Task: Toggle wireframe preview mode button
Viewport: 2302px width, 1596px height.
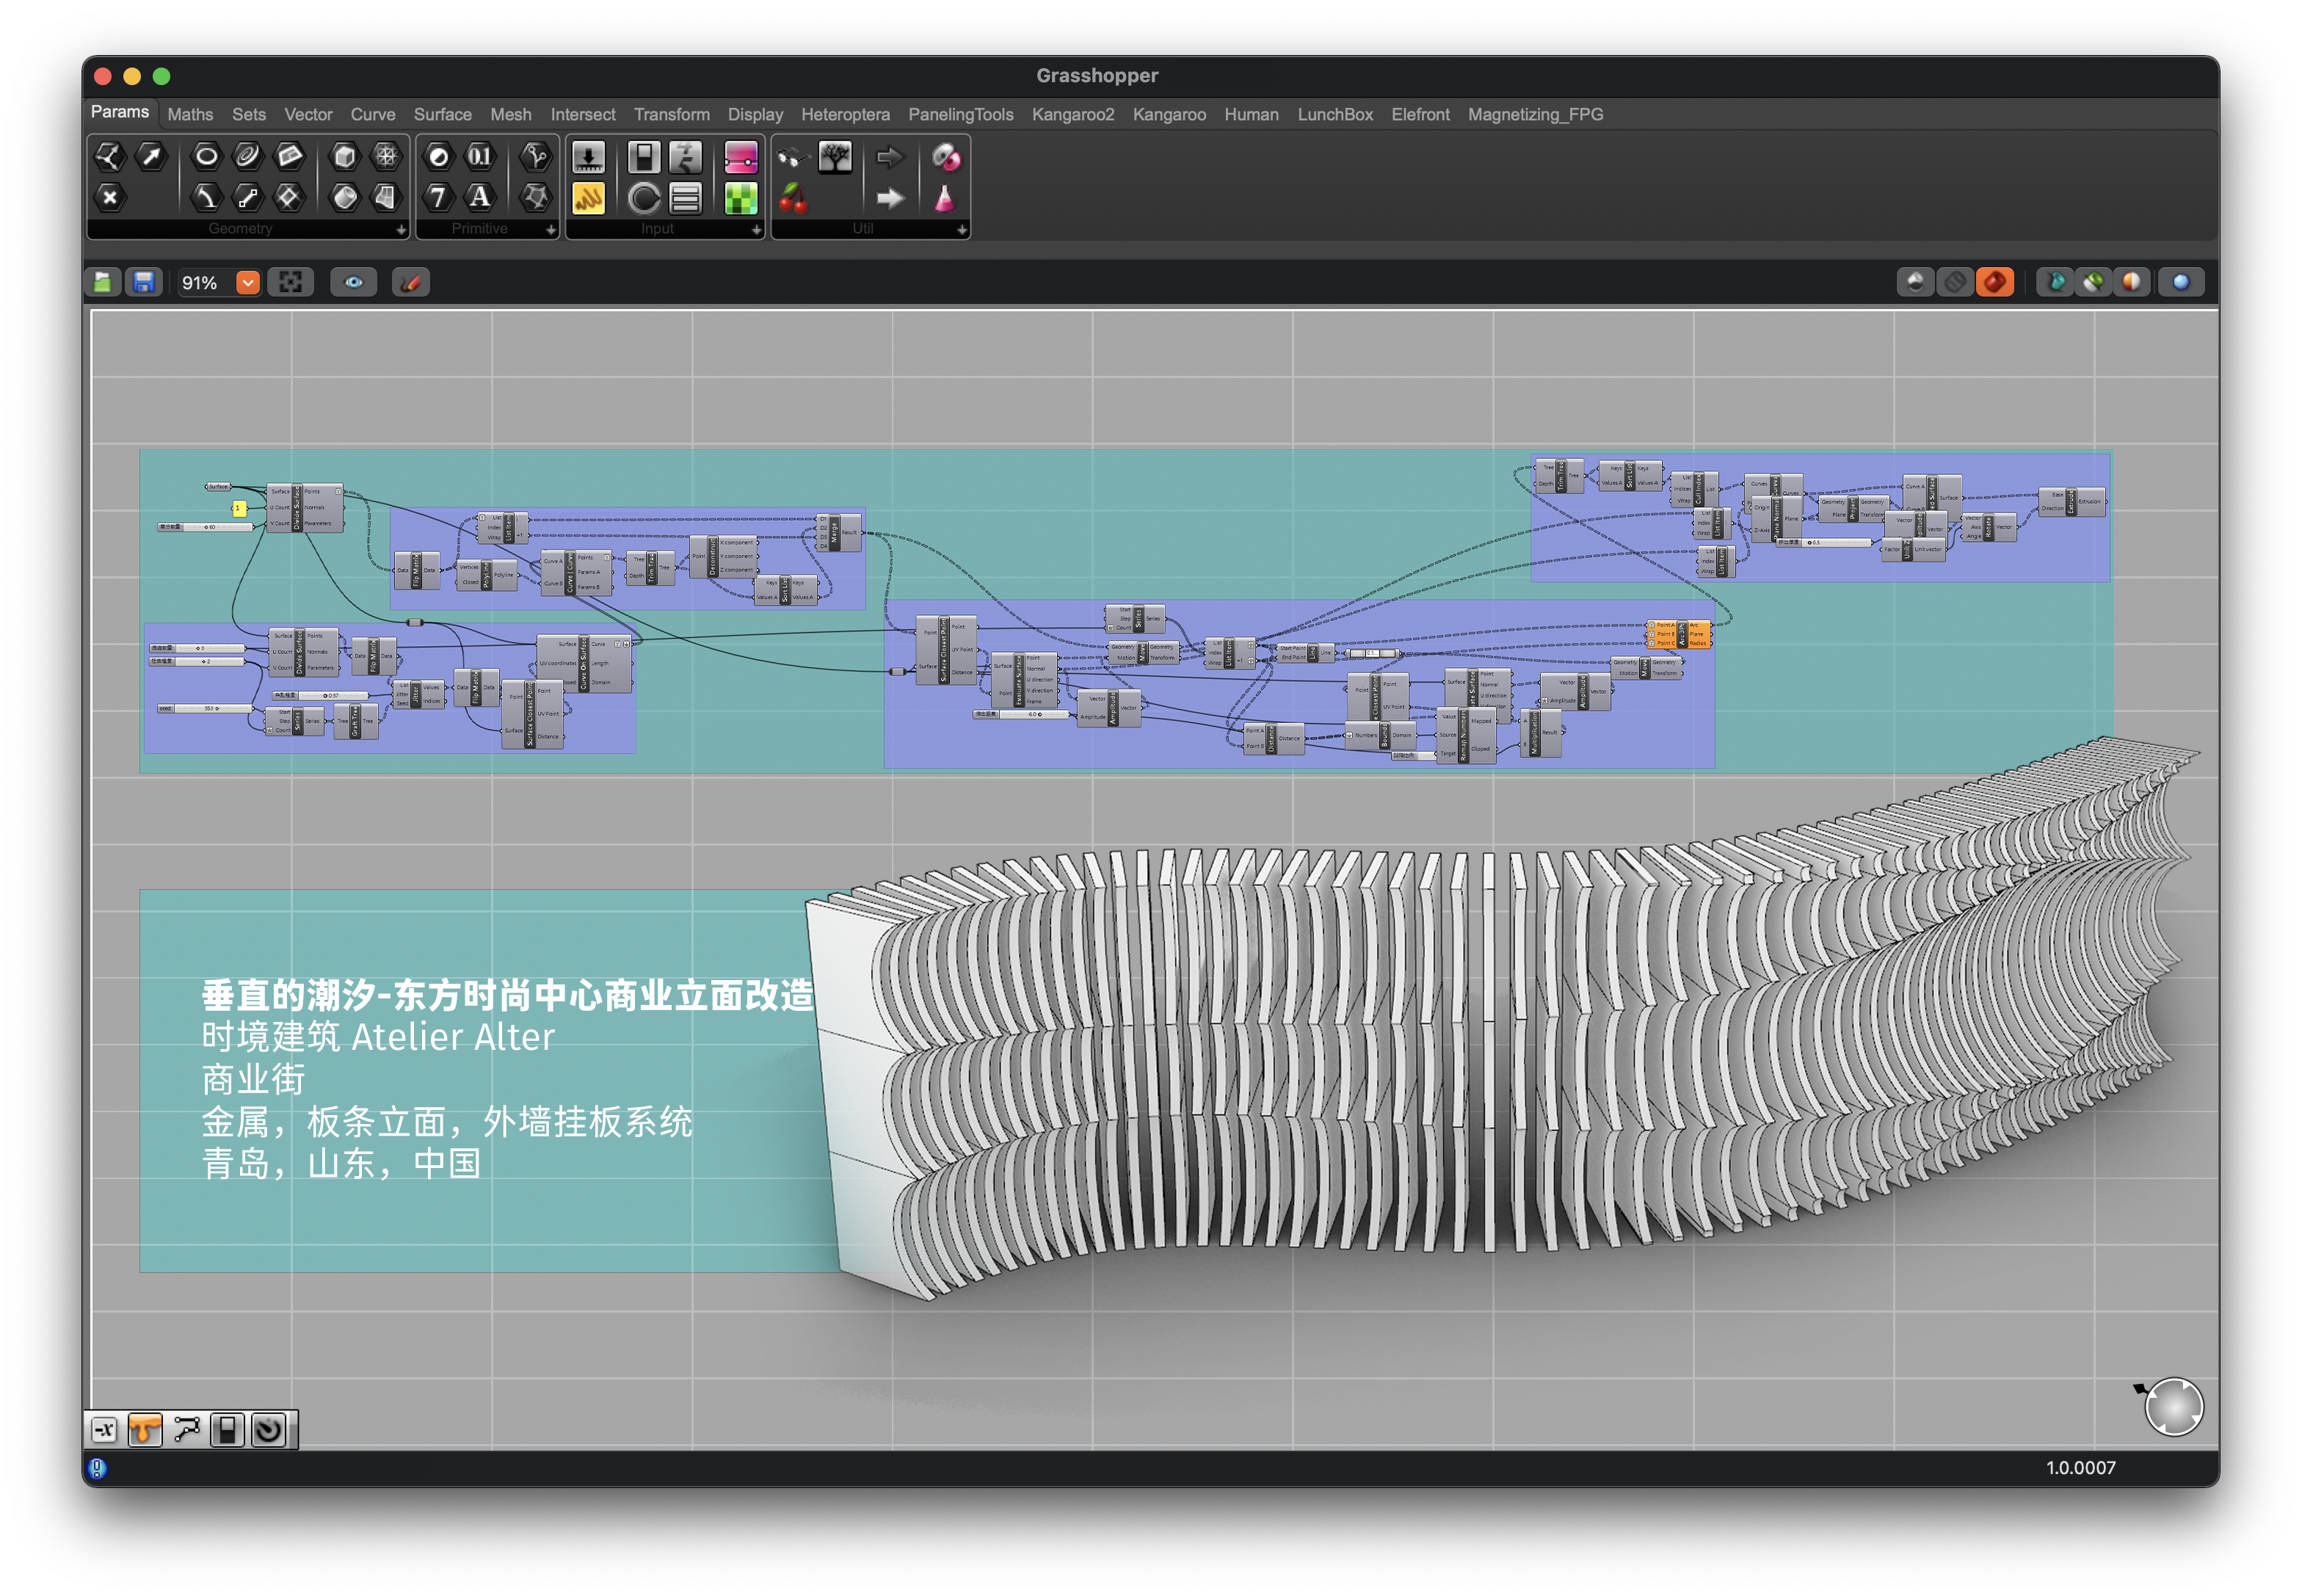Action: (1954, 283)
